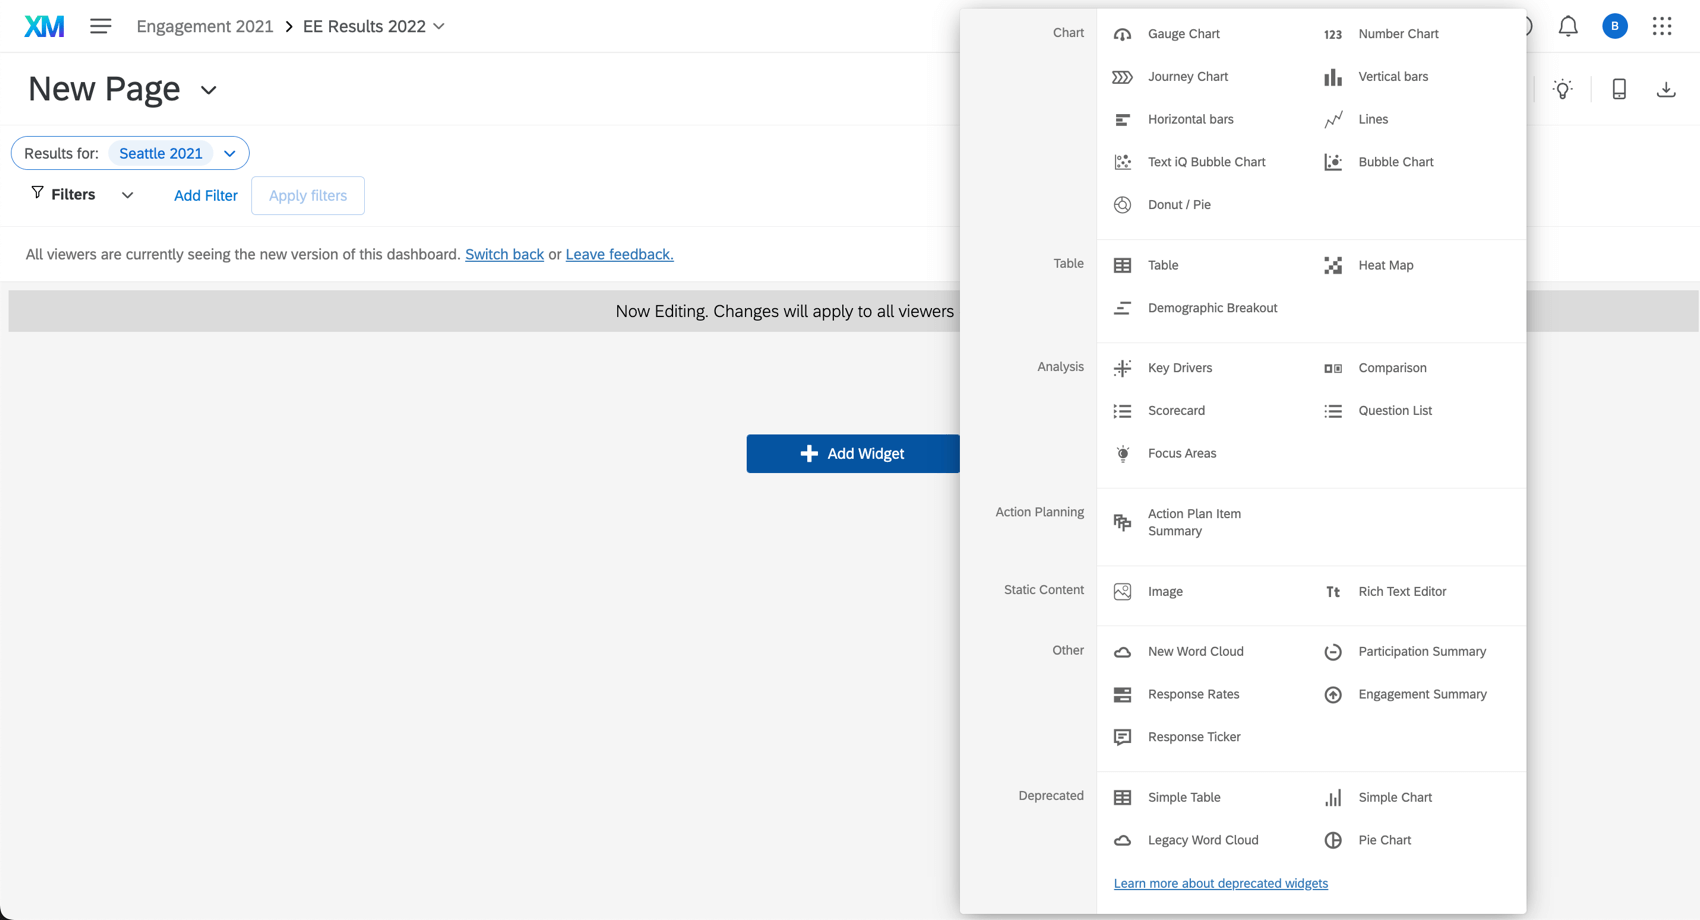Expand the EE Results 2022 dropdown

pos(439,26)
